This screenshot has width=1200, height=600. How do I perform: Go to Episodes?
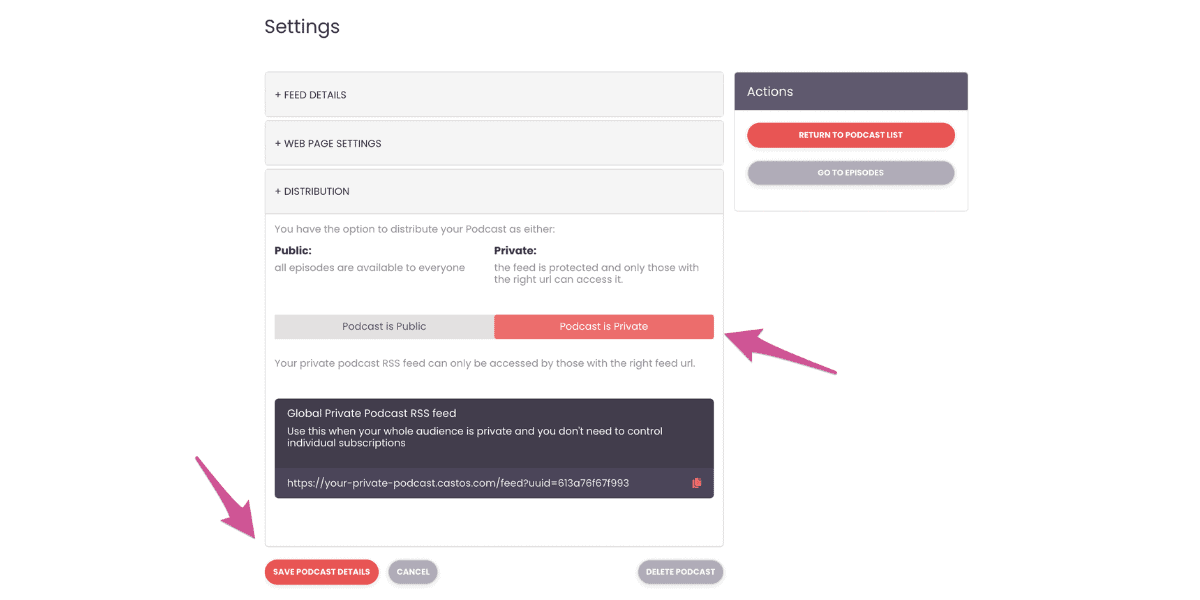[851, 173]
